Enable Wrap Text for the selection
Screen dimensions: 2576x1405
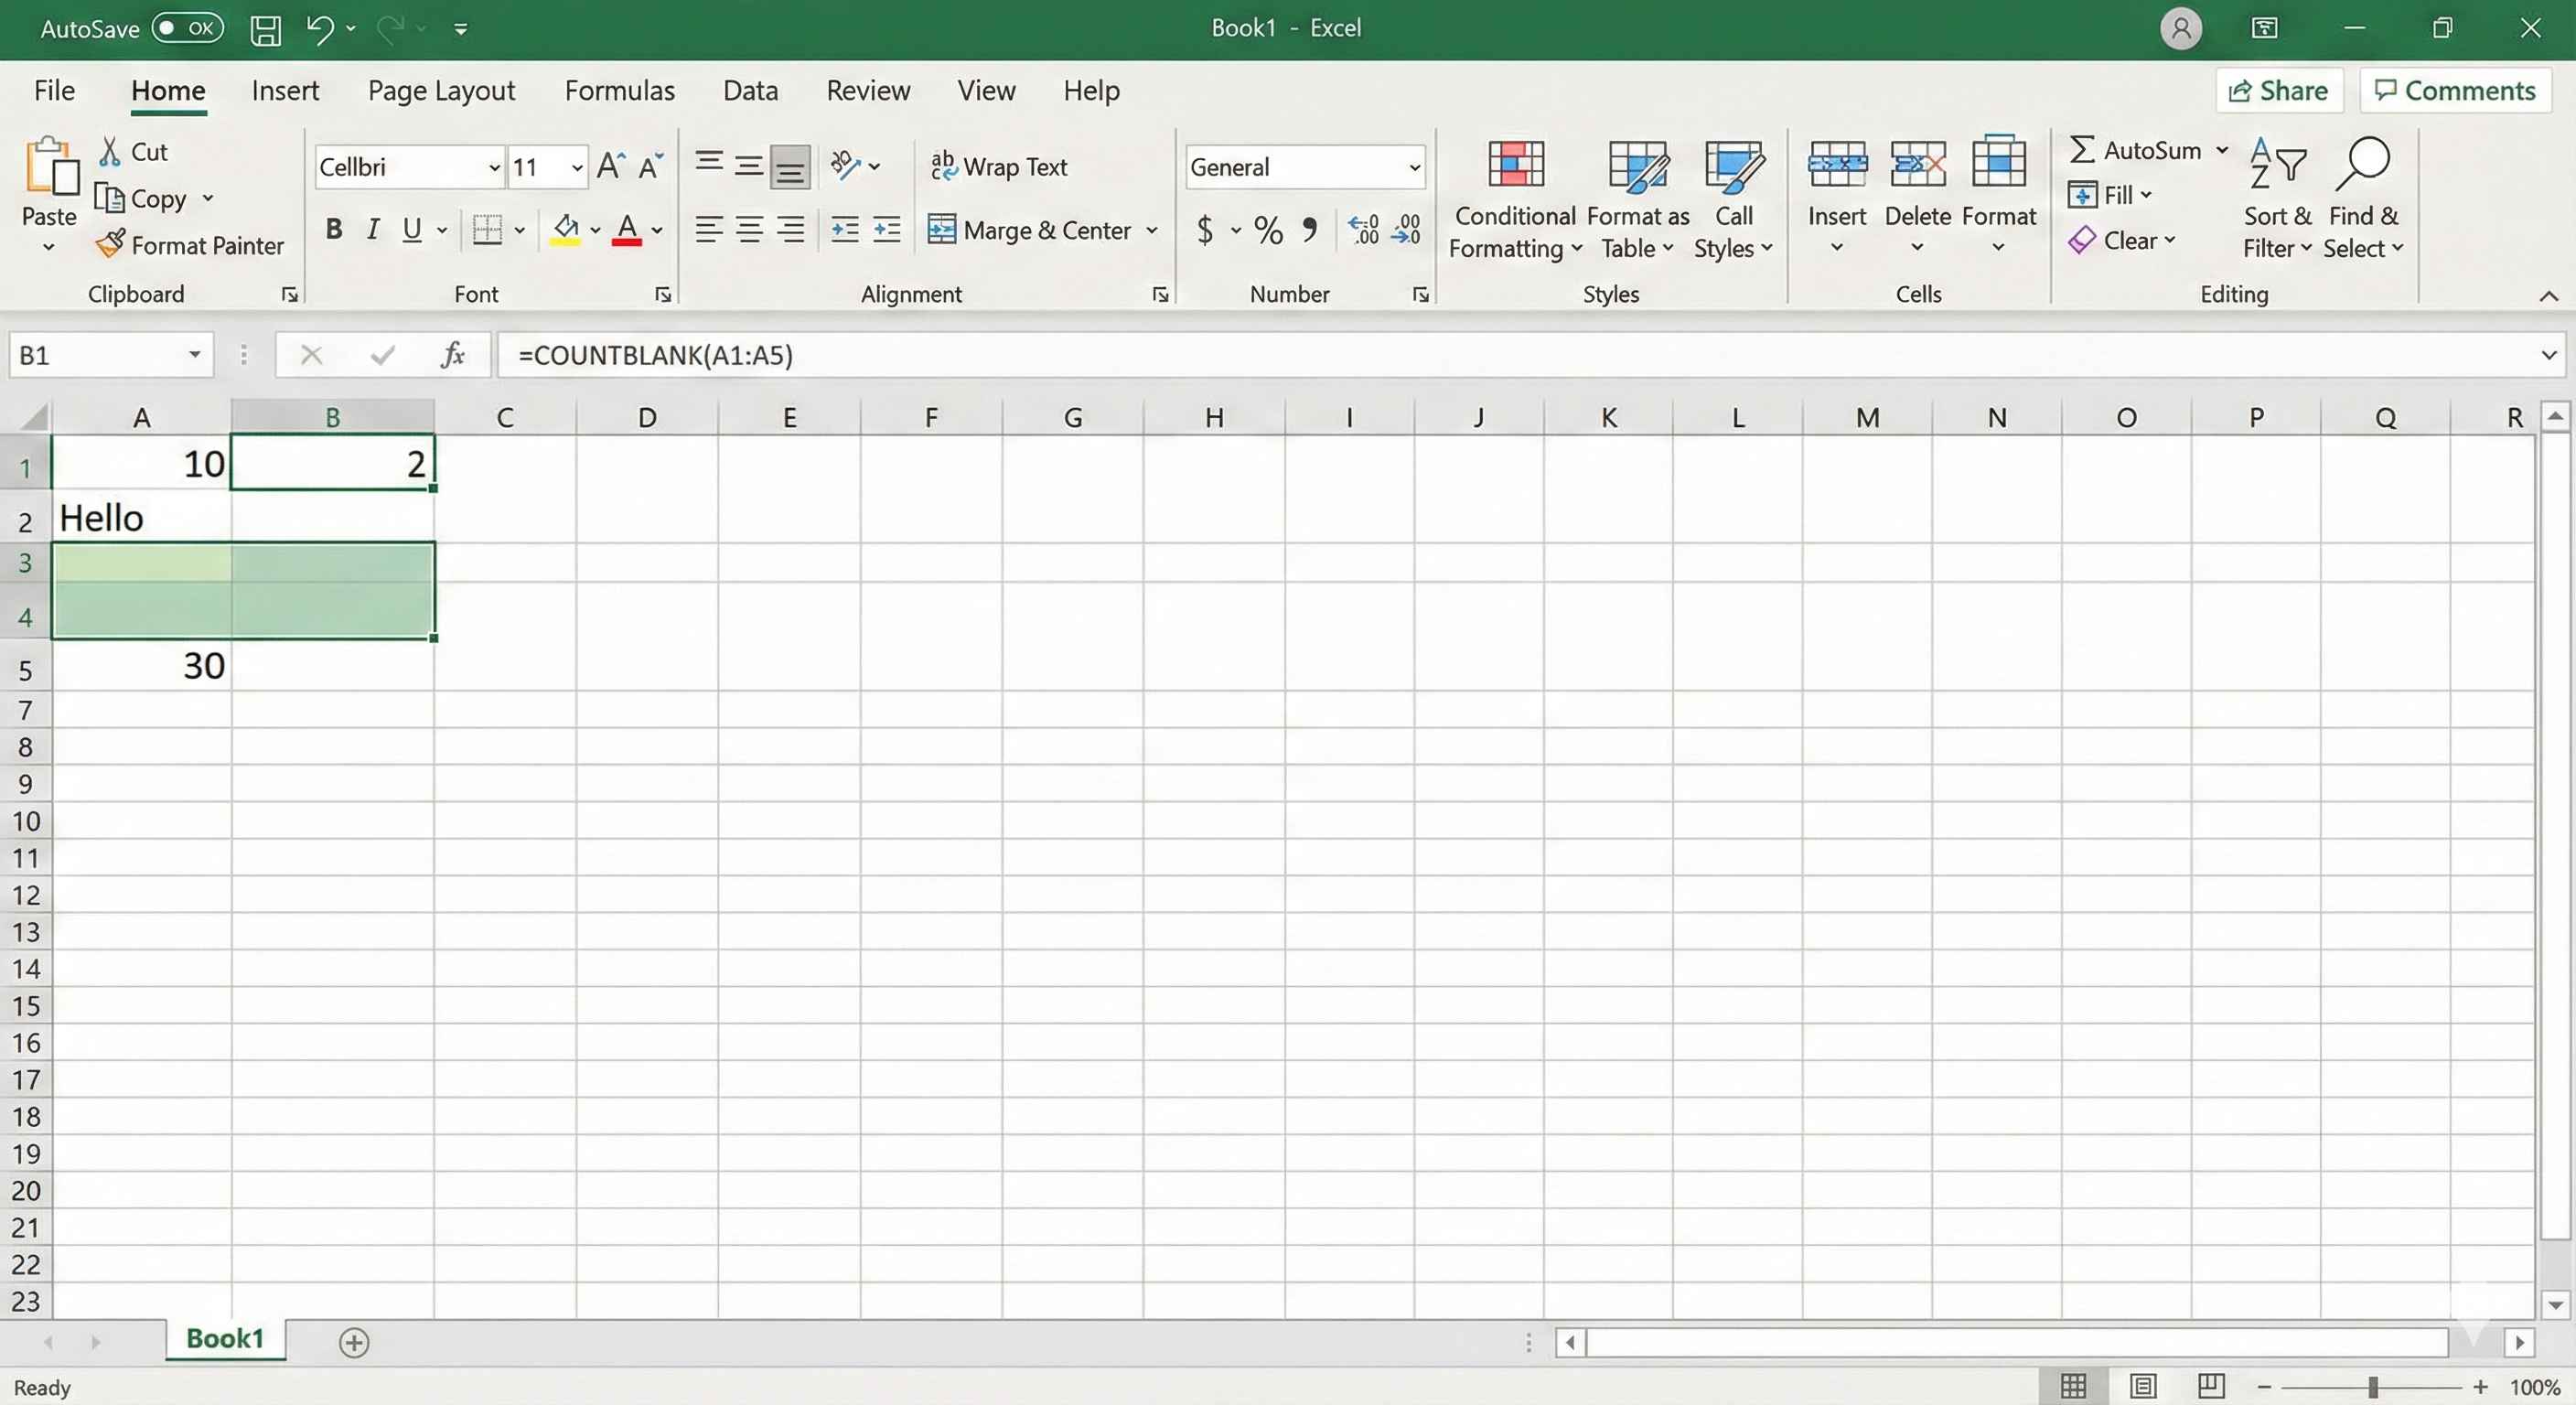tap(1000, 166)
